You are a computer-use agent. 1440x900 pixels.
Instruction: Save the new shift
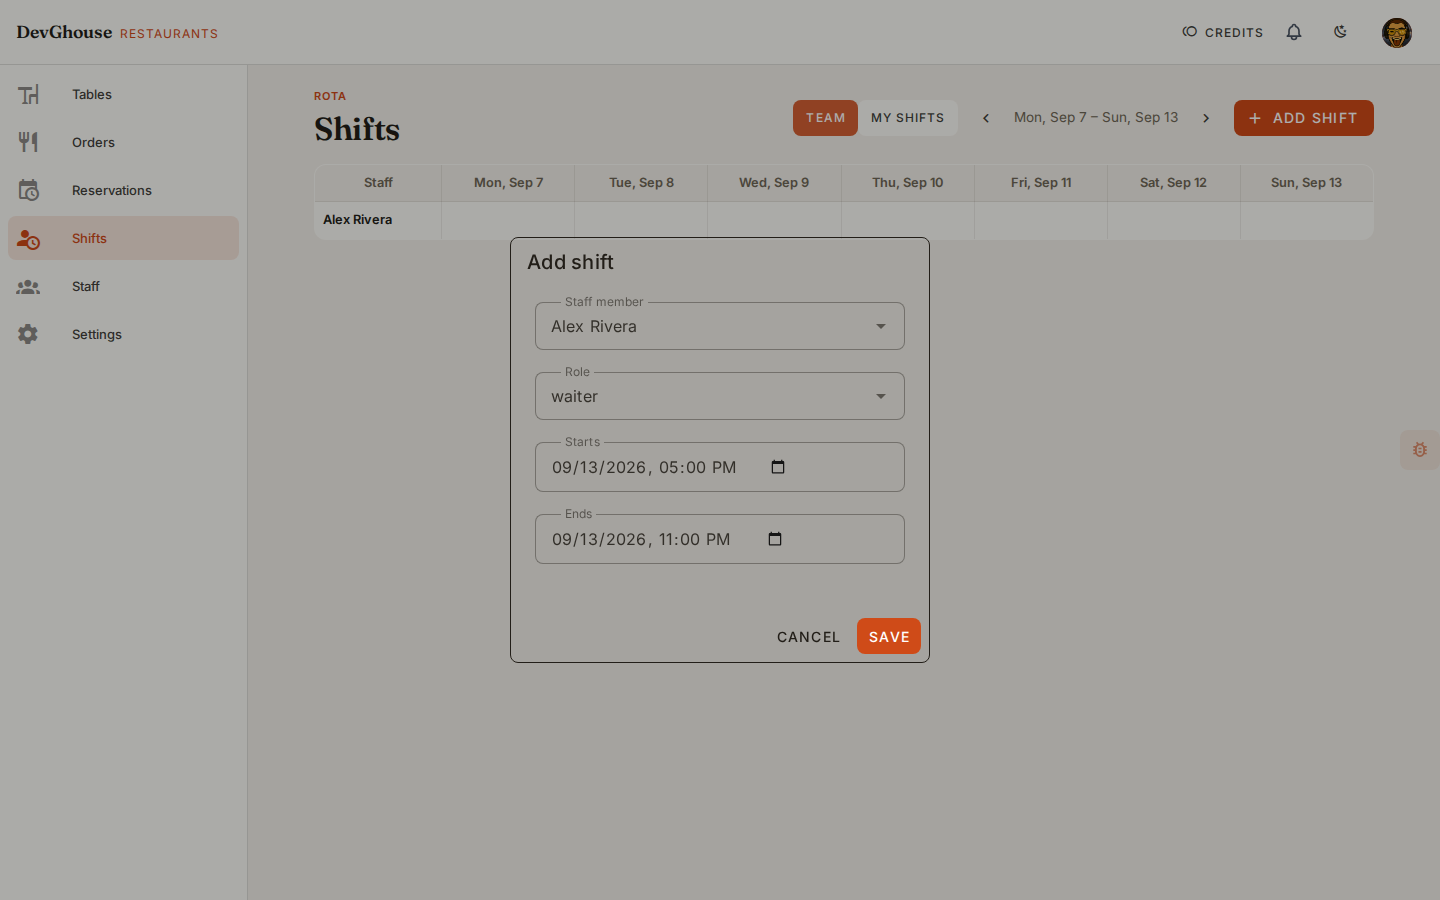coord(889,636)
